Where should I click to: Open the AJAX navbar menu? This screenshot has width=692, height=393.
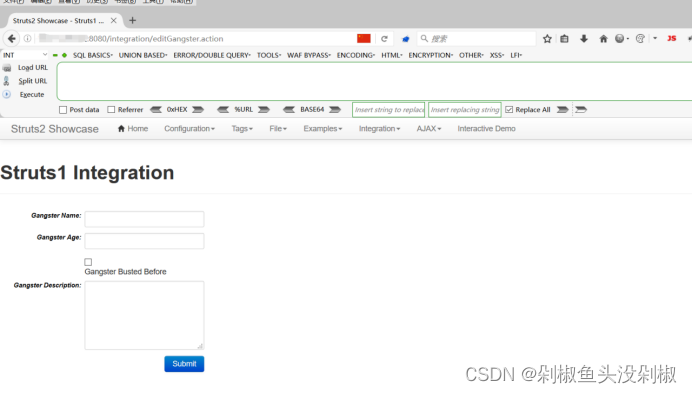click(429, 128)
